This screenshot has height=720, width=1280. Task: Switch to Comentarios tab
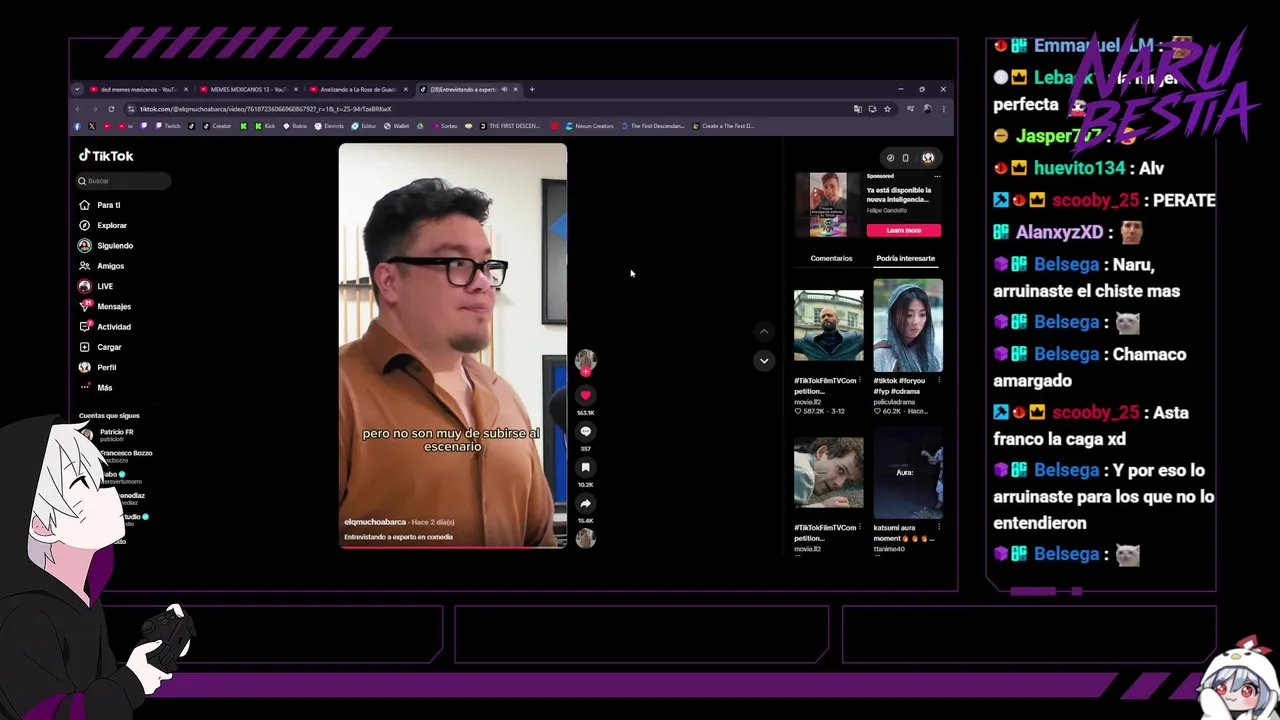831,258
